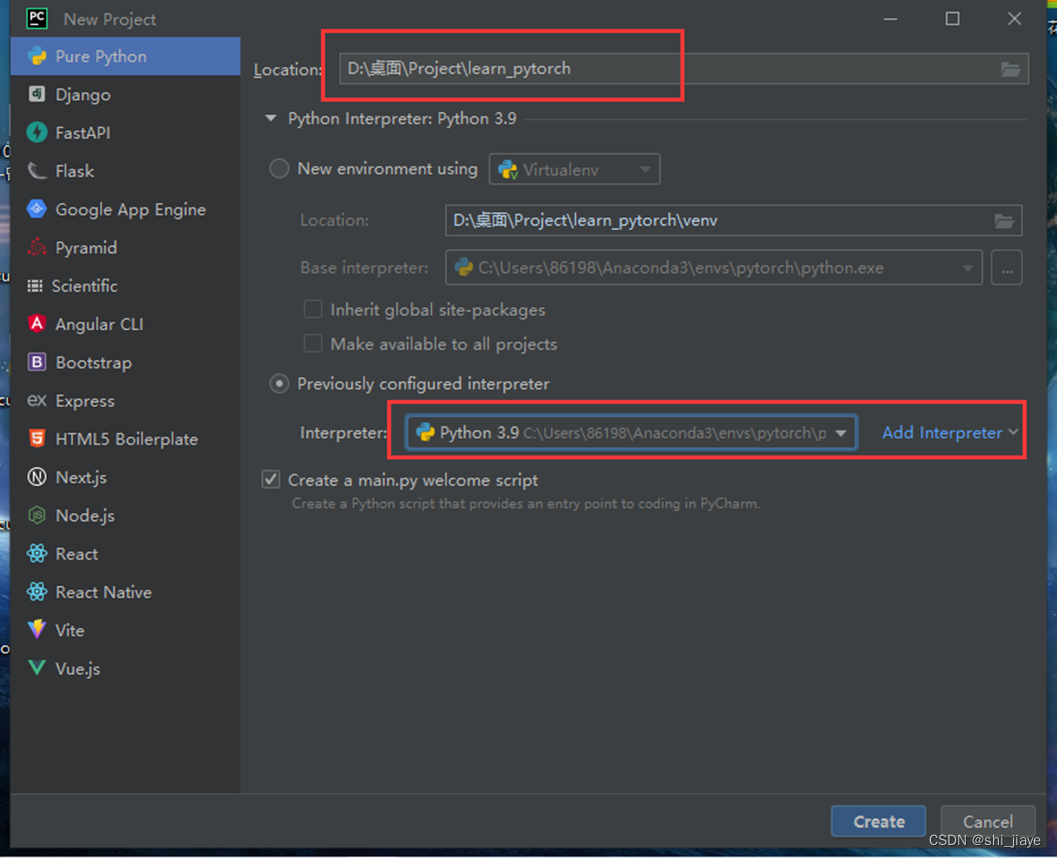Choose React Native project type

pyautogui.click(x=125, y=592)
